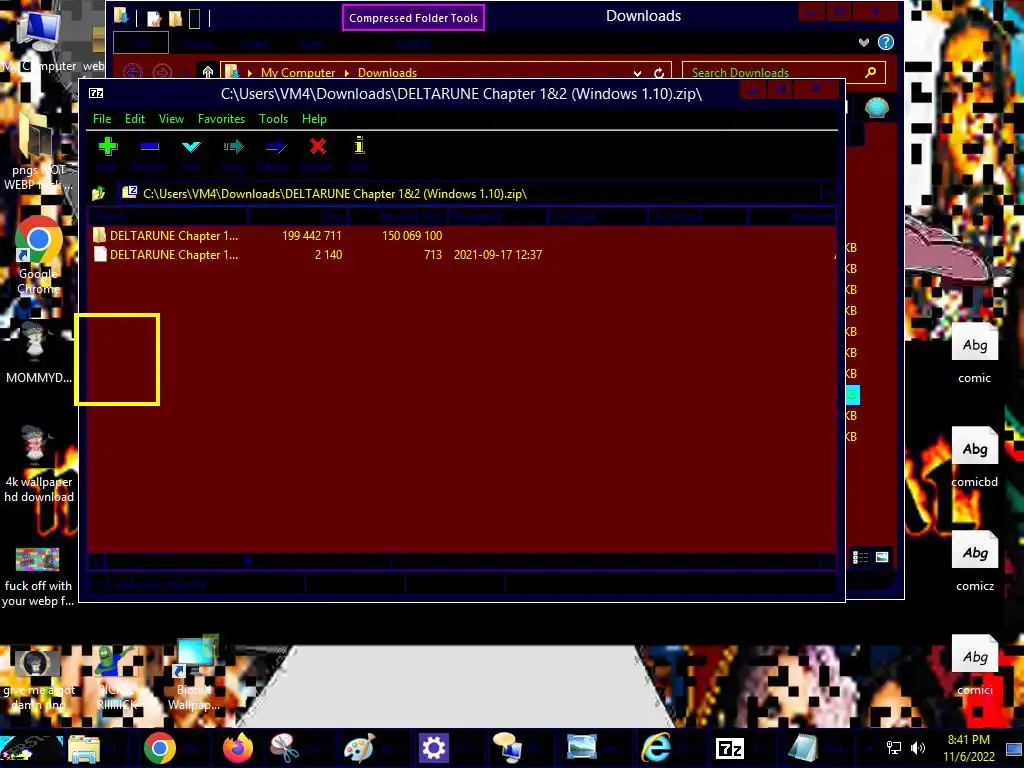The height and width of the screenshot is (768, 1024).
Task: Click Downloads breadcrumb in Explorer
Action: [387, 72]
